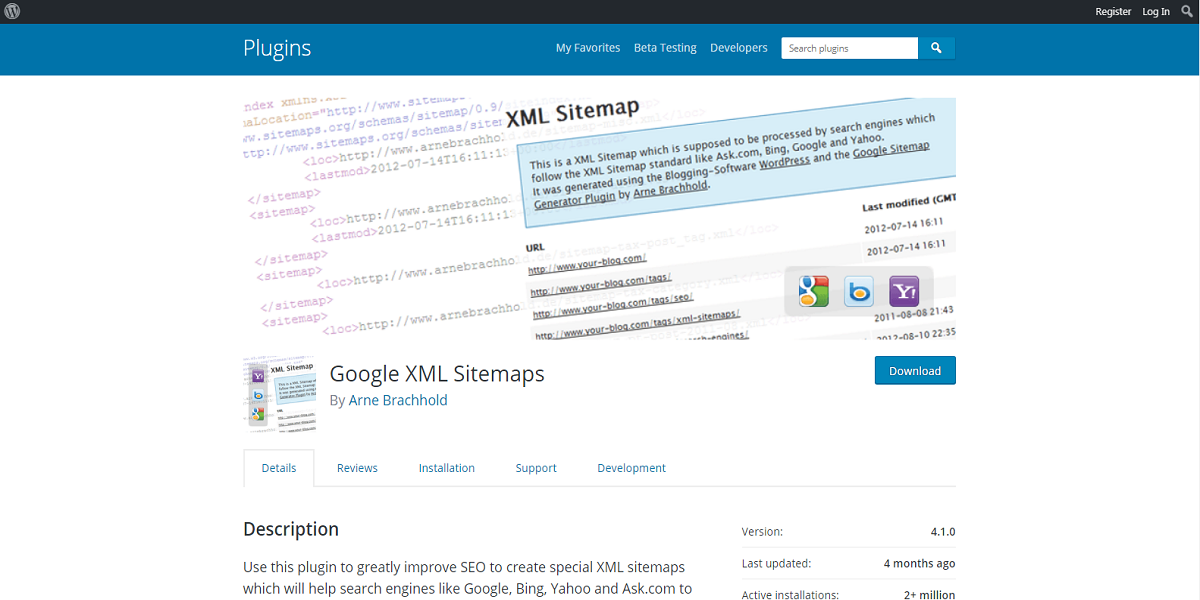Open the admin bar search magnifier
Screen dimensions: 1200x600
(x=1187, y=12)
